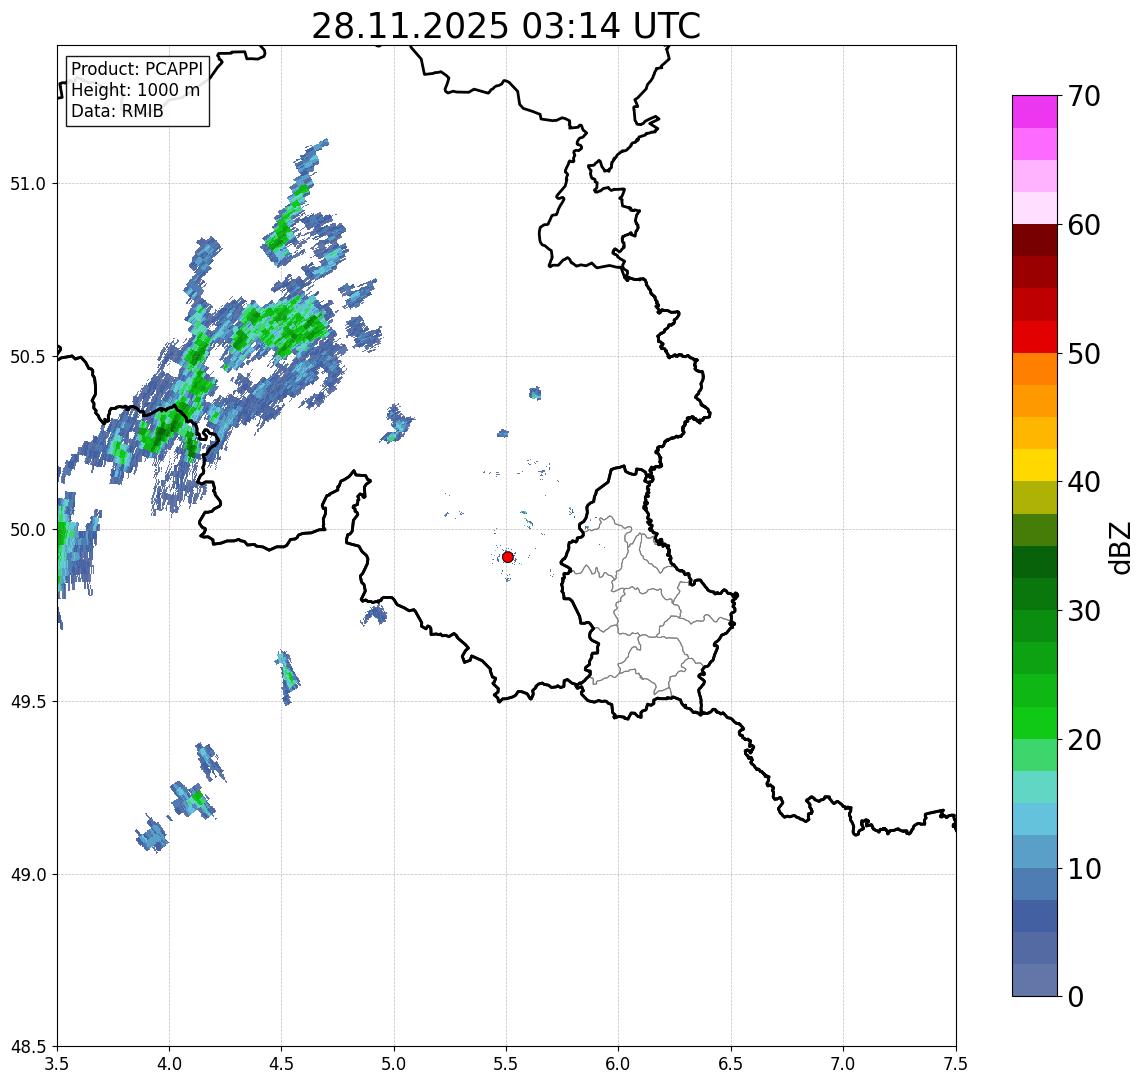Click the colorbar label 0
Image resolution: width=1145 pixels, height=1084 pixels.
1076,996
